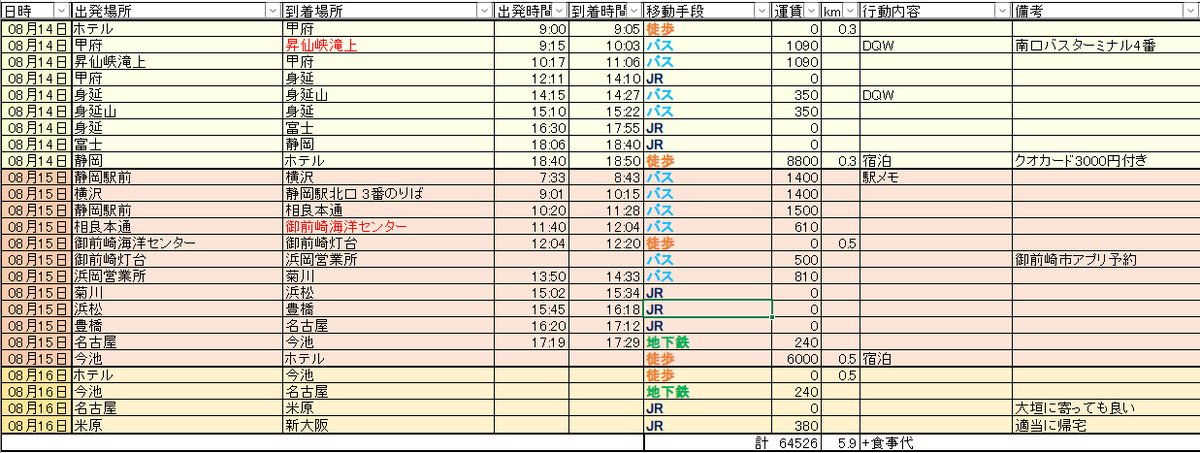Open the 移動手段 column filter dropdown
Image resolution: width=1200 pixels, height=453 pixels.
coord(764,10)
